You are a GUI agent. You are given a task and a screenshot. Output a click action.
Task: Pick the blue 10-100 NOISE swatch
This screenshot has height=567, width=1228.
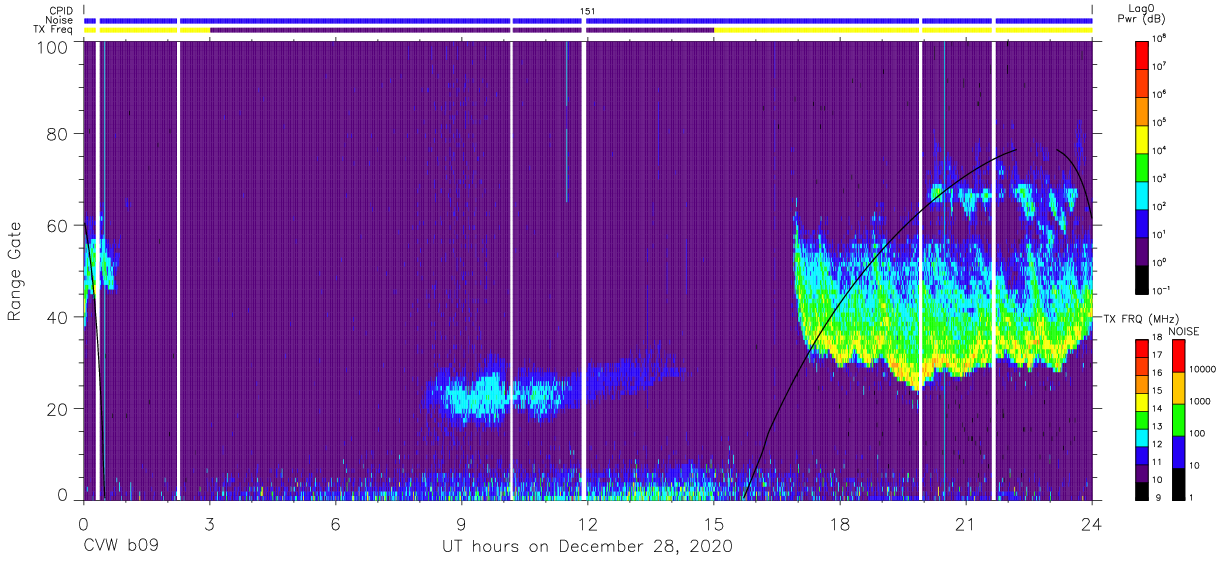click(1178, 451)
